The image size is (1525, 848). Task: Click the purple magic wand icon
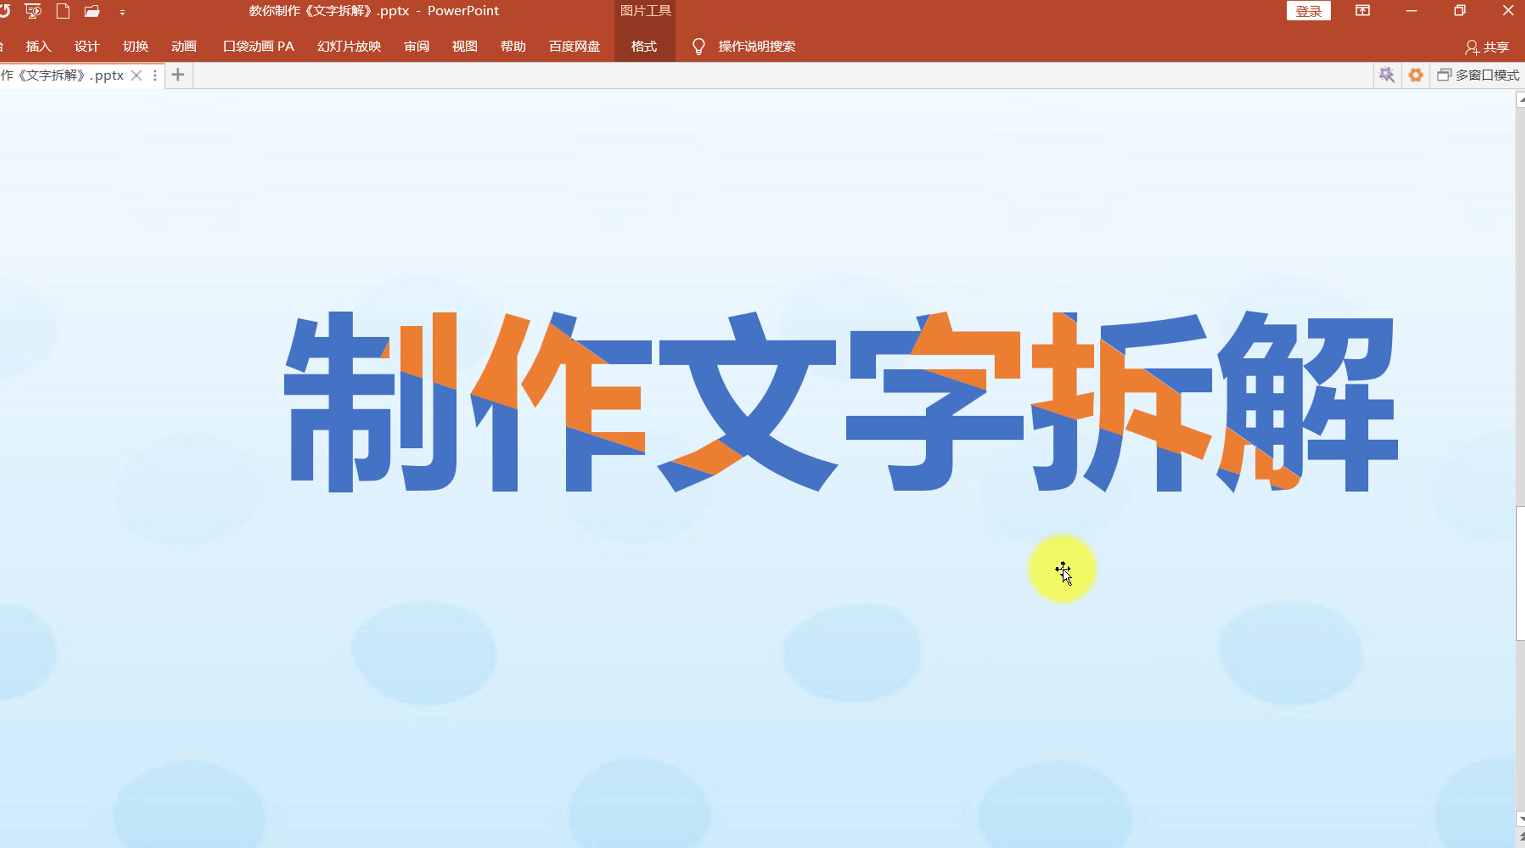click(1386, 75)
